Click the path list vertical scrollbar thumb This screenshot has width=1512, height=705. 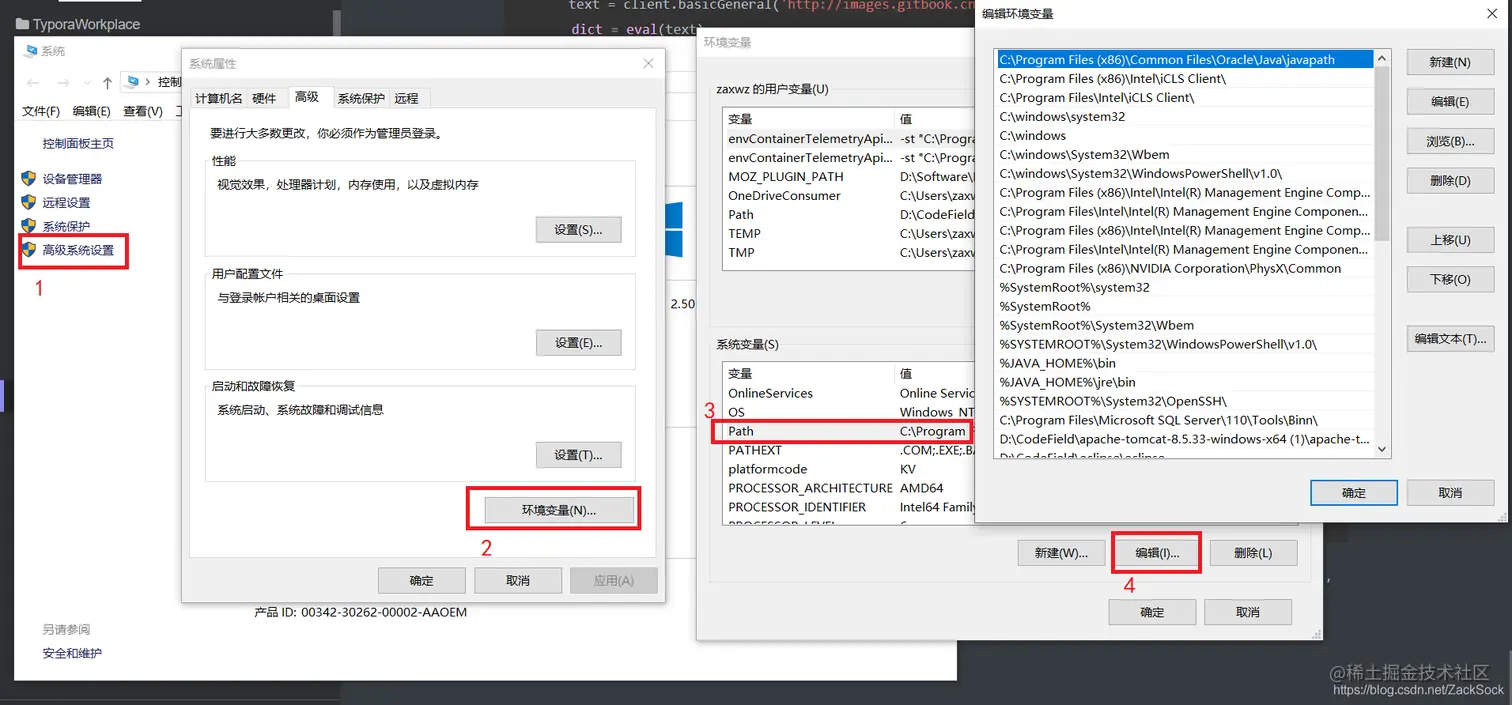click(1382, 154)
